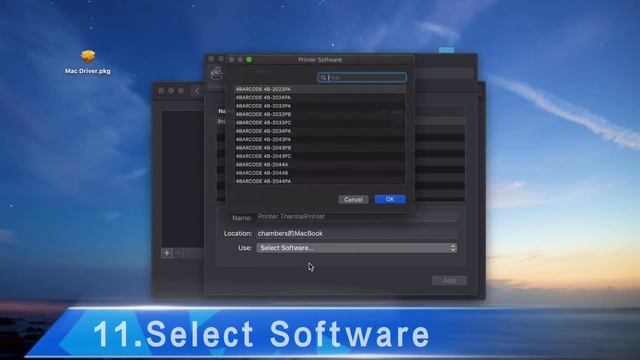Go back with the chevron in Printers window
640x360 pixels.
[197, 91]
